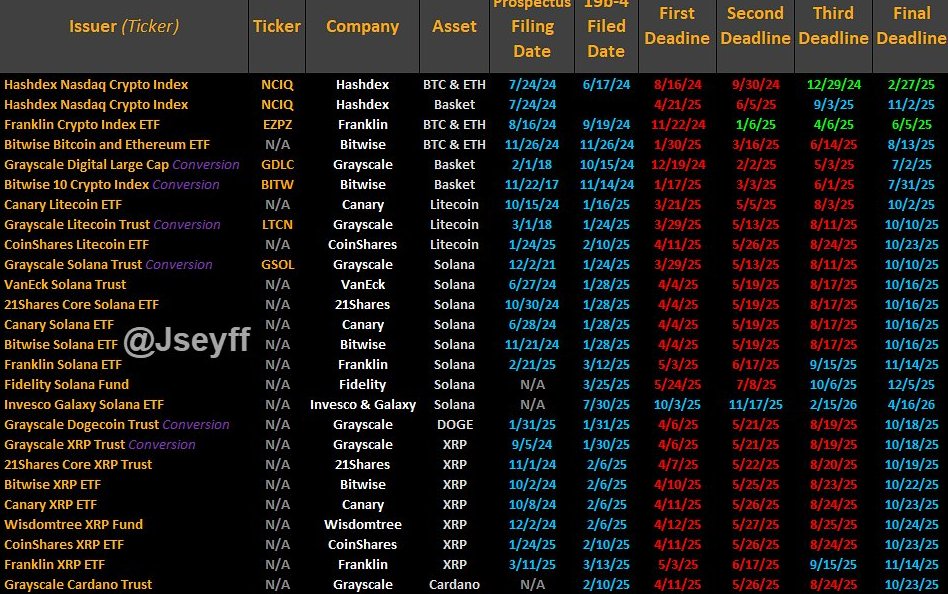Click the Company column header

tap(362, 27)
